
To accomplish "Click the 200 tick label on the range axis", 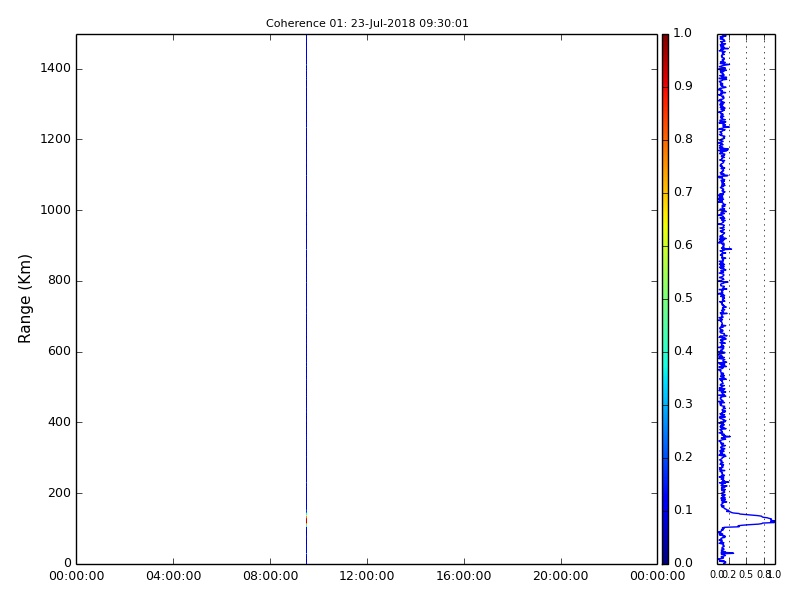I will pyautogui.click(x=59, y=493).
